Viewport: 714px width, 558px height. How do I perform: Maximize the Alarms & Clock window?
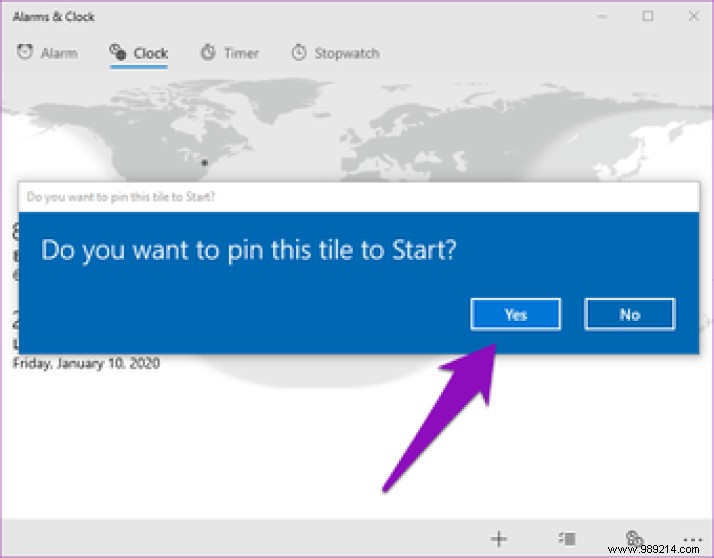648,16
